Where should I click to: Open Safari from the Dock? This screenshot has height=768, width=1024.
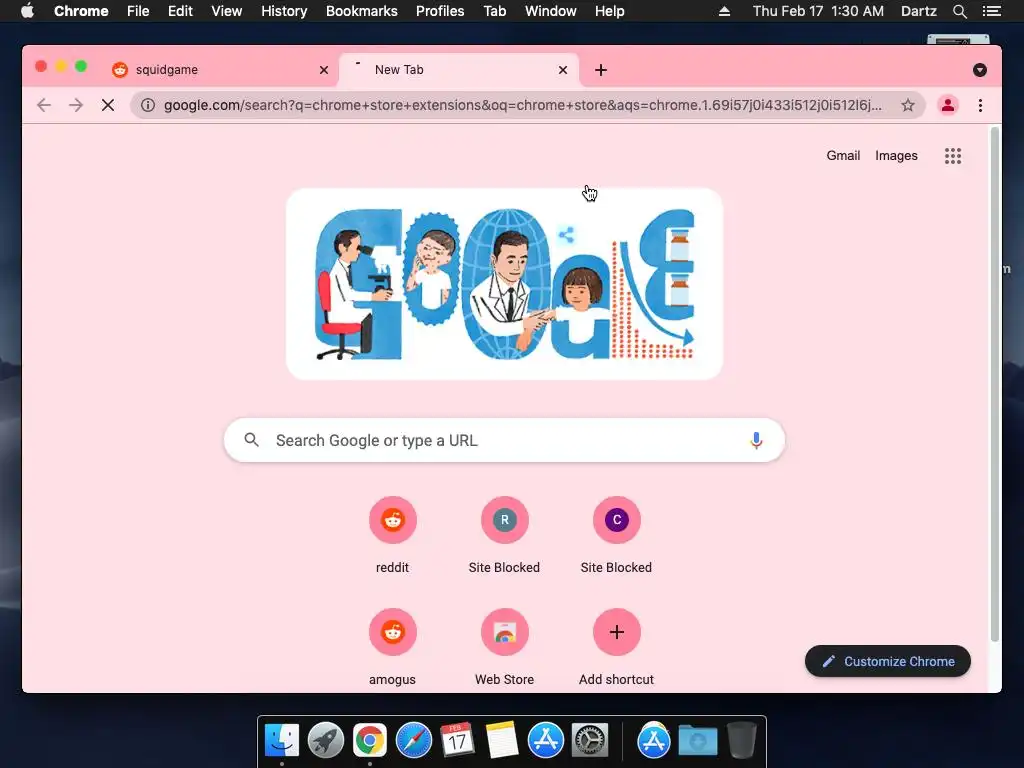tap(414, 741)
